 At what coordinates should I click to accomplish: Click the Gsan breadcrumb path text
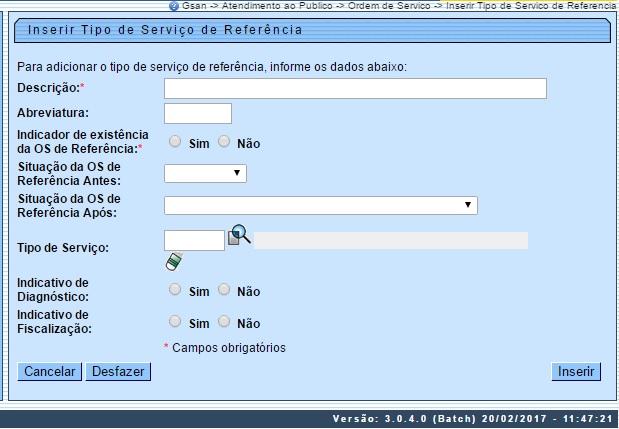pos(398,6)
